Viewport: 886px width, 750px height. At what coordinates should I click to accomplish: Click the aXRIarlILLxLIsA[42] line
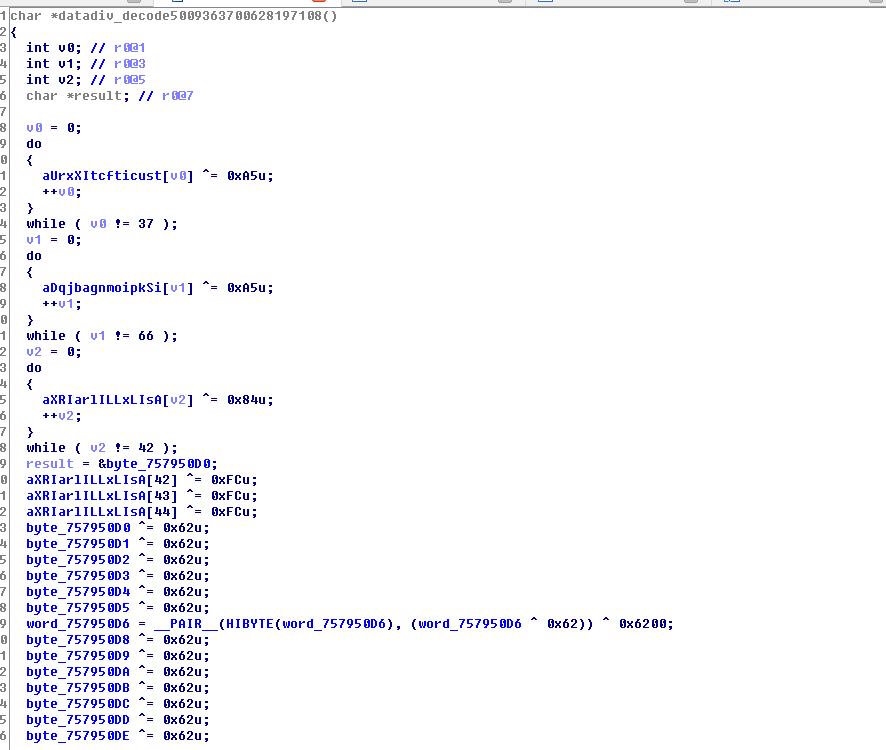click(x=142, y=480)
